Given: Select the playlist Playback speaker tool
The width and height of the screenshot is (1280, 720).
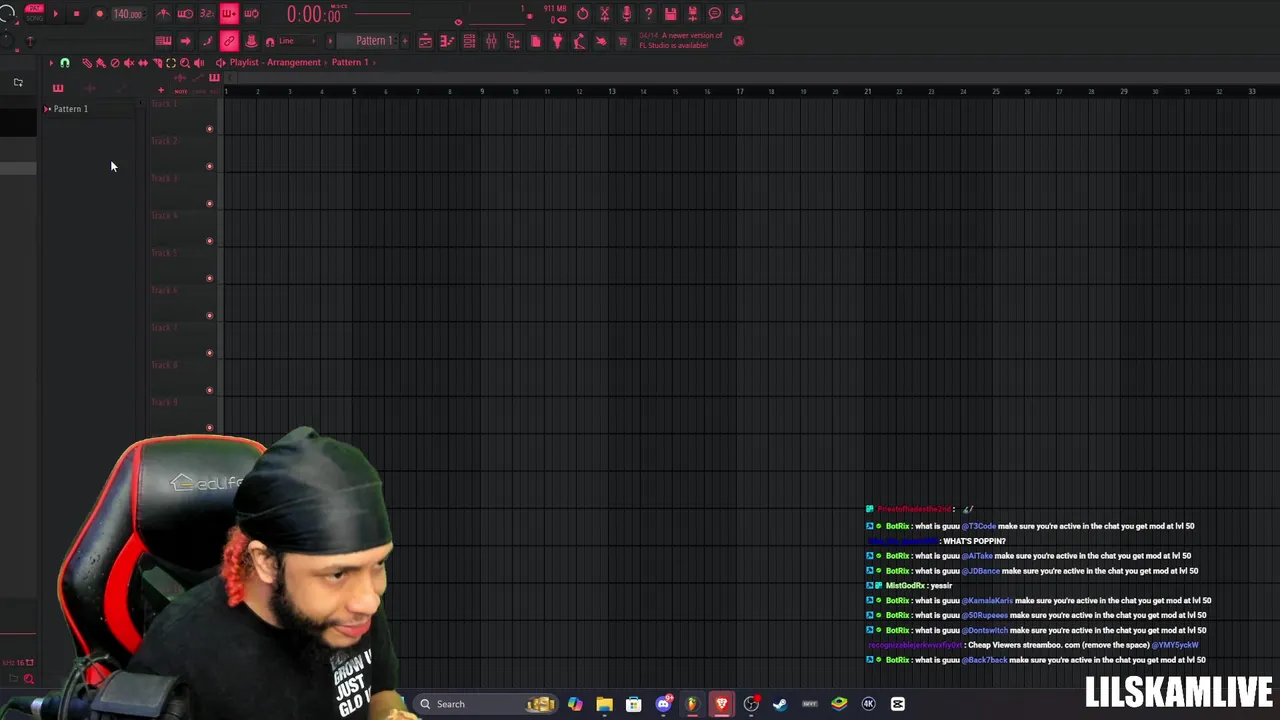Looking at the screenshot, I should click(198, 62).
